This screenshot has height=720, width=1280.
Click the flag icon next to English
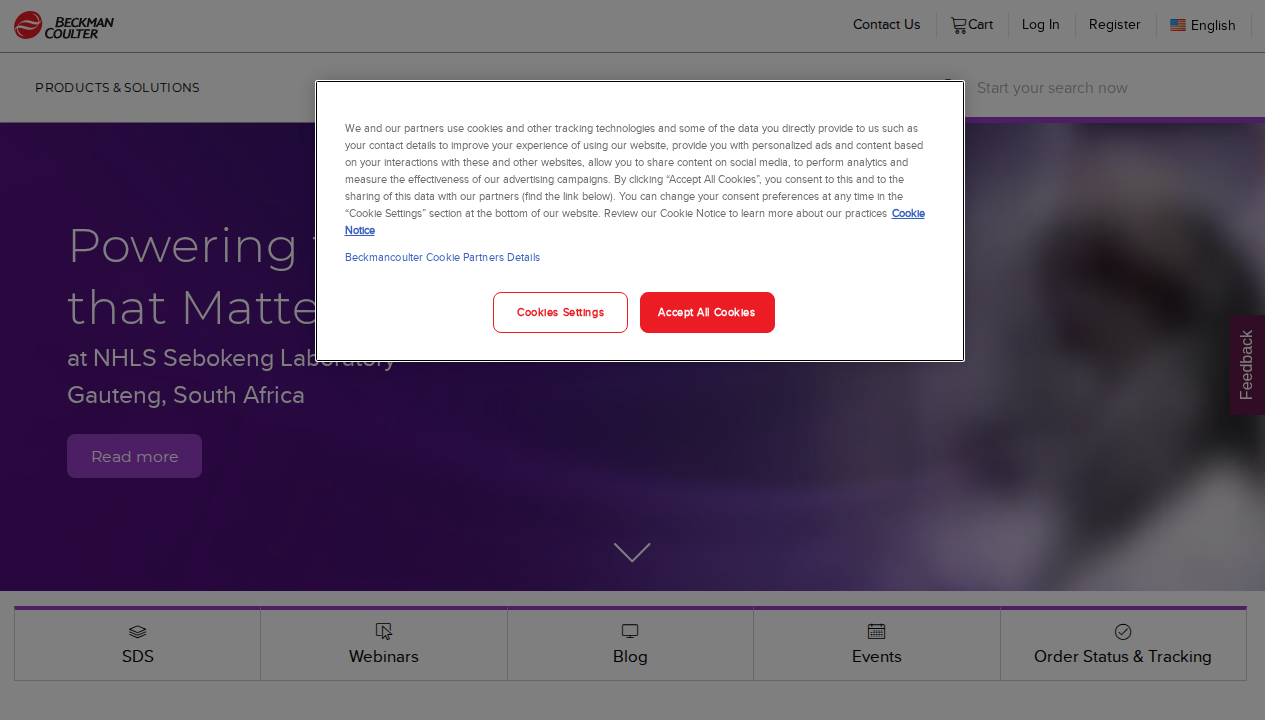coord(1178,25)
